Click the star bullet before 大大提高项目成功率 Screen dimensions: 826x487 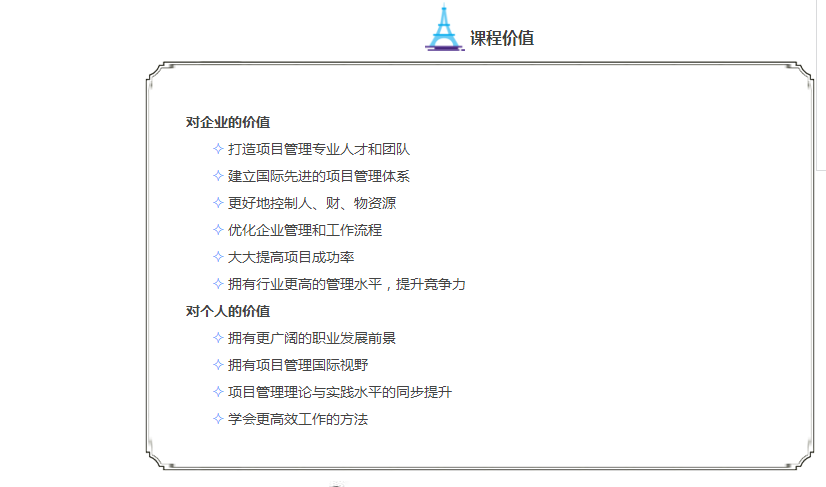218,257
